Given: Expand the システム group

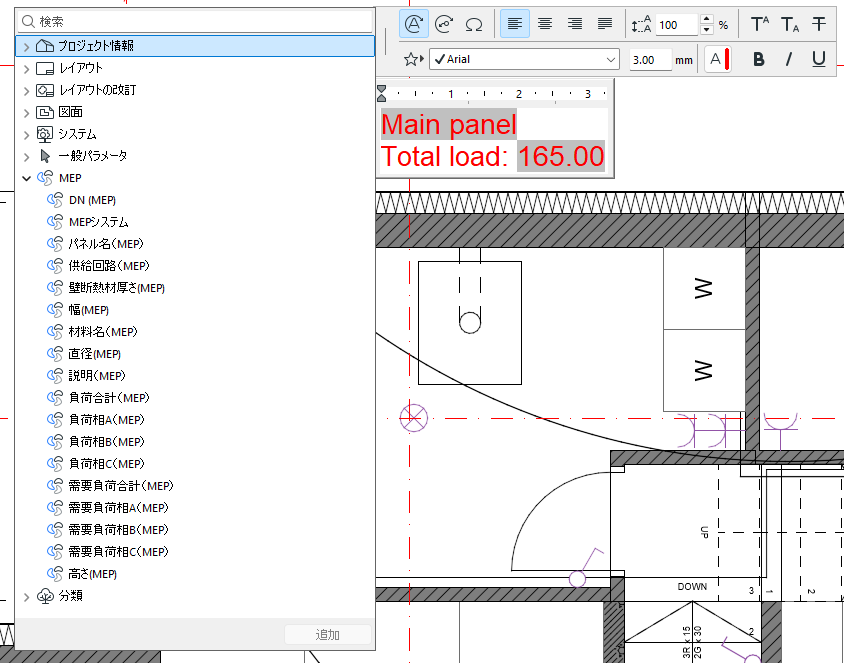Looking at the screenshot, I should (26, 135).
